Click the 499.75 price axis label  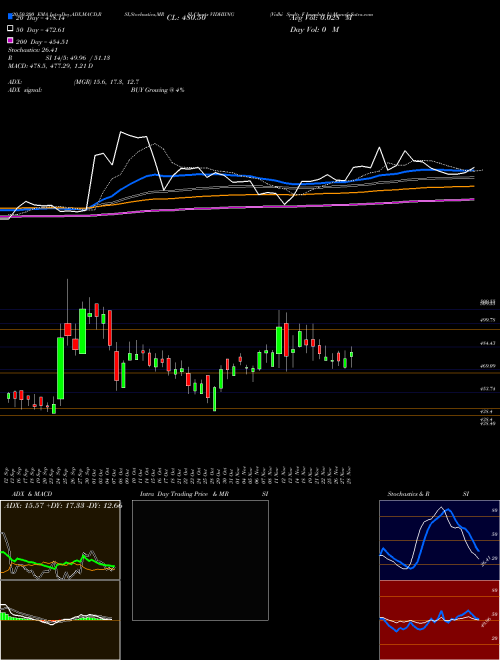click(x=487, y=320)
